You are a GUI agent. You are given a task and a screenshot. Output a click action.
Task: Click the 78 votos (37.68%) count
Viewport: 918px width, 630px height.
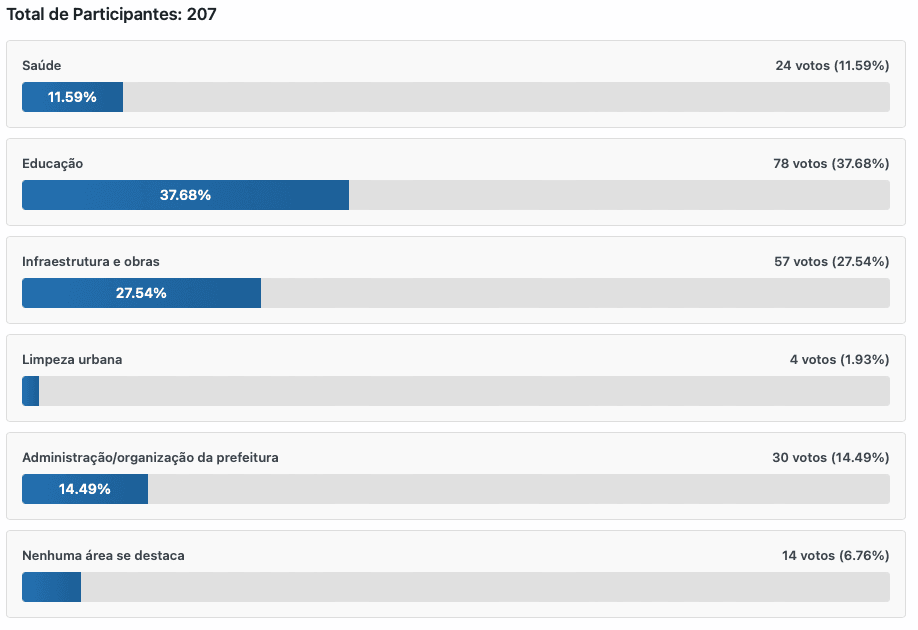point(831,163)
